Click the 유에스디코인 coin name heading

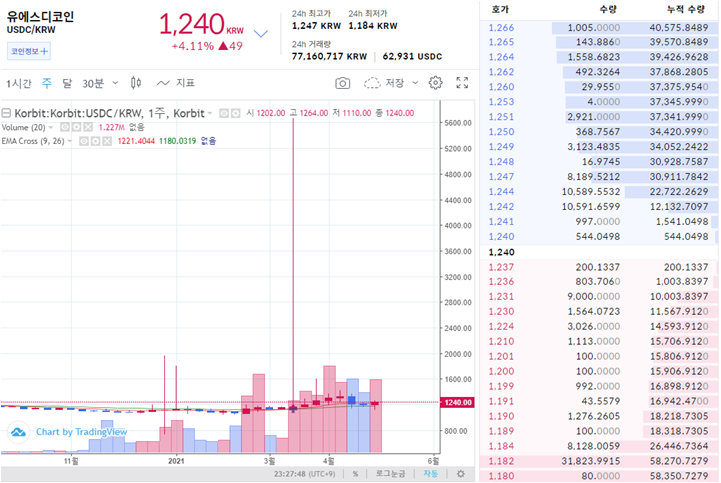pyautogui.click(x=40, y=17)
